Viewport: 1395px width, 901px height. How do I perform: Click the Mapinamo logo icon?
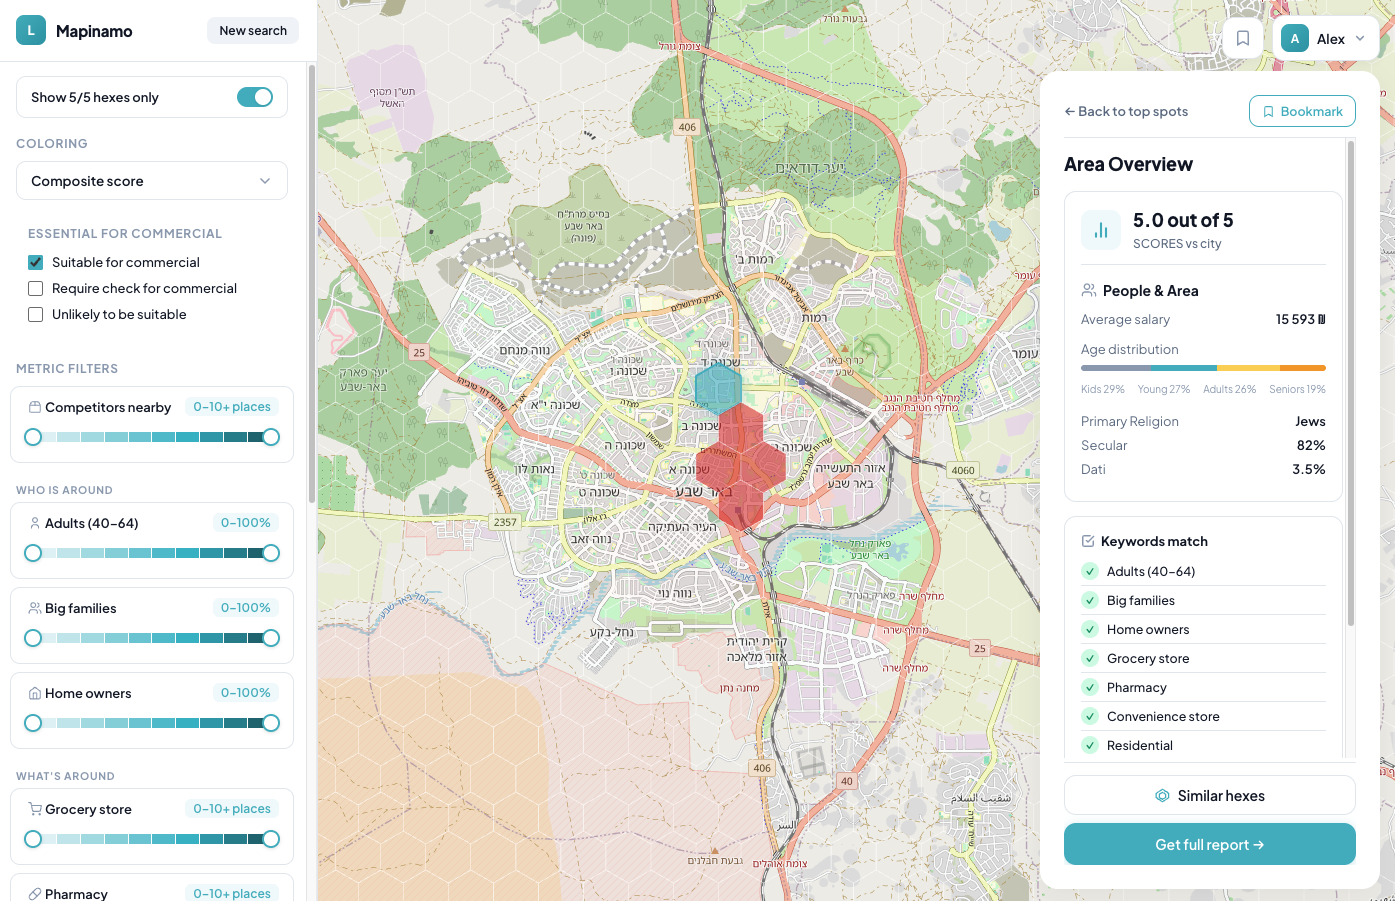point(31,31)
